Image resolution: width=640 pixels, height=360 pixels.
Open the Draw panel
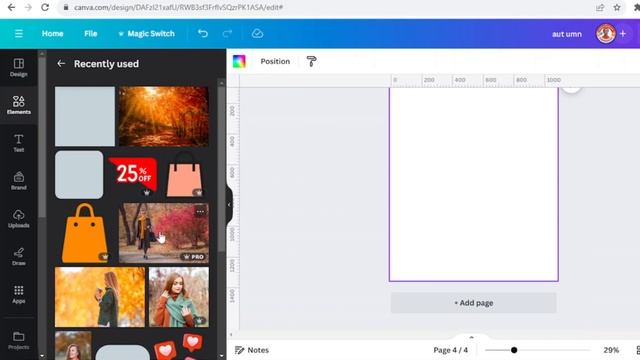[x=19, y=256]
